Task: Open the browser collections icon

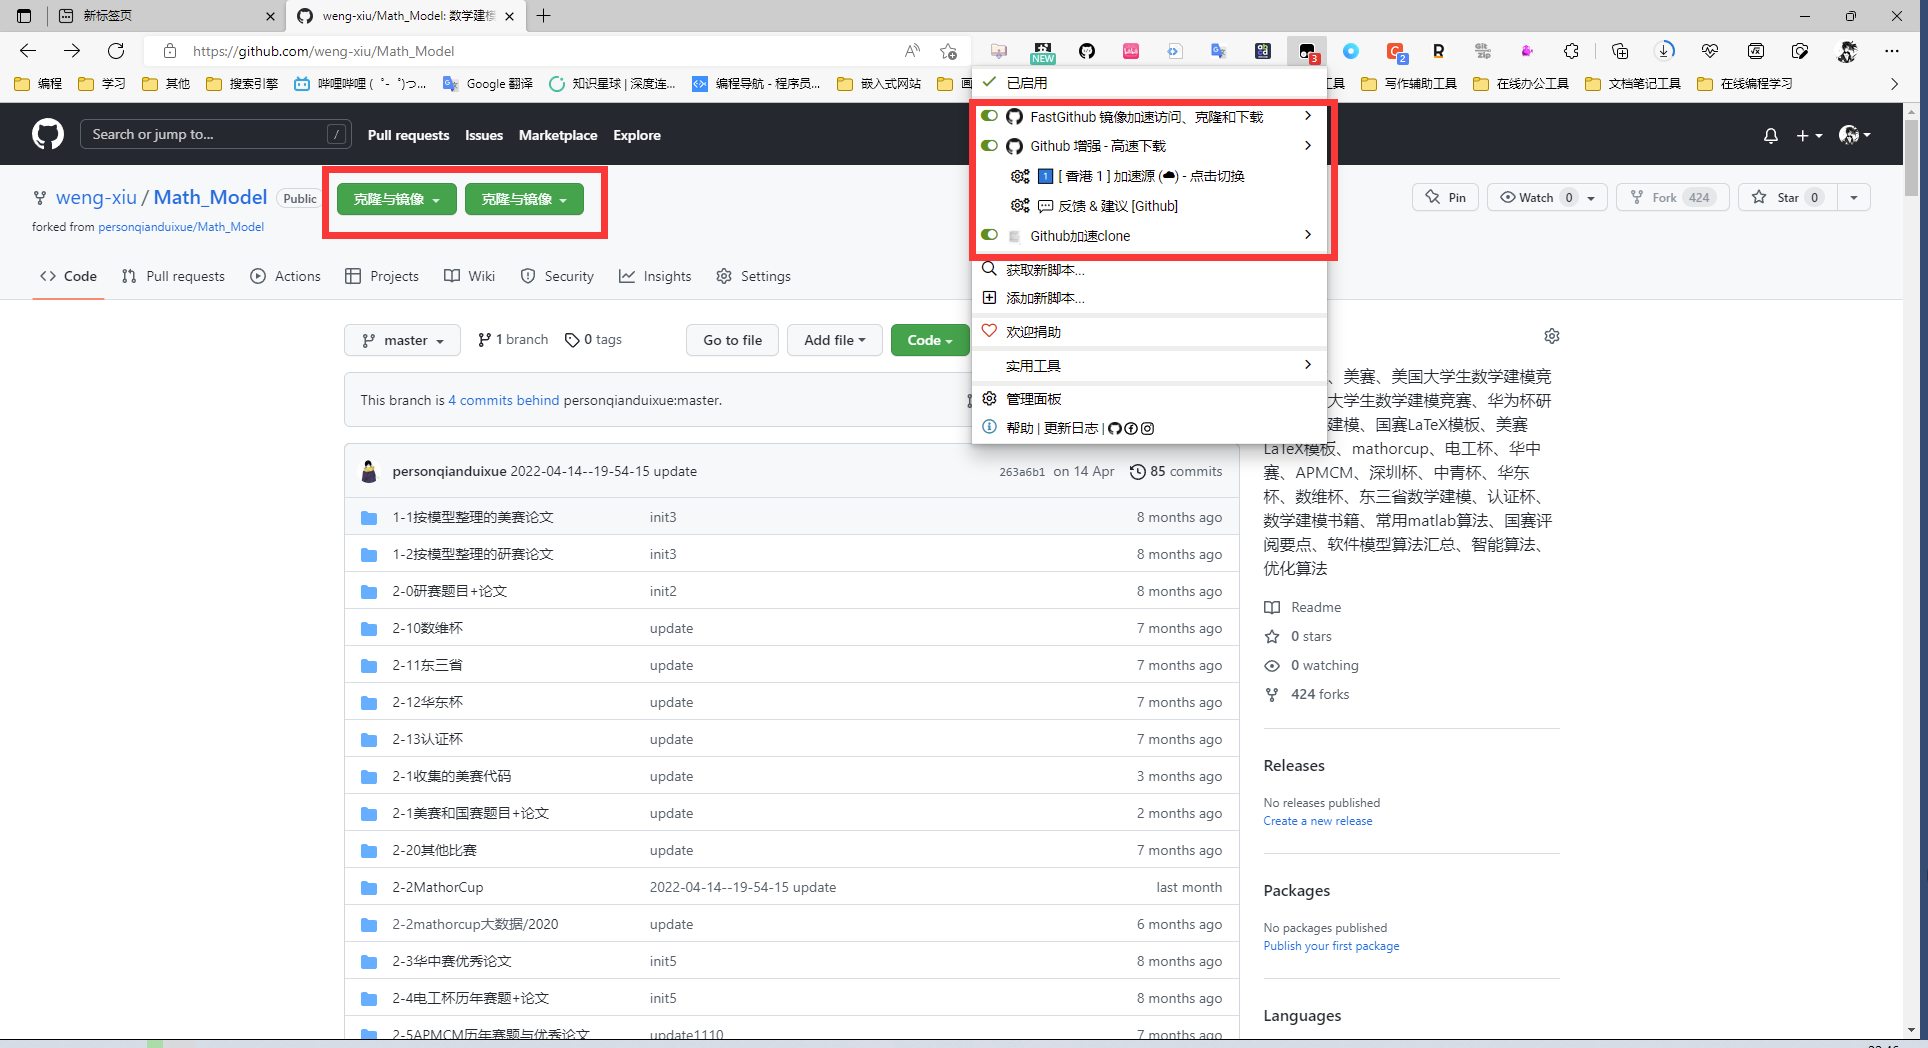Action: click(x=1620, y=51)
